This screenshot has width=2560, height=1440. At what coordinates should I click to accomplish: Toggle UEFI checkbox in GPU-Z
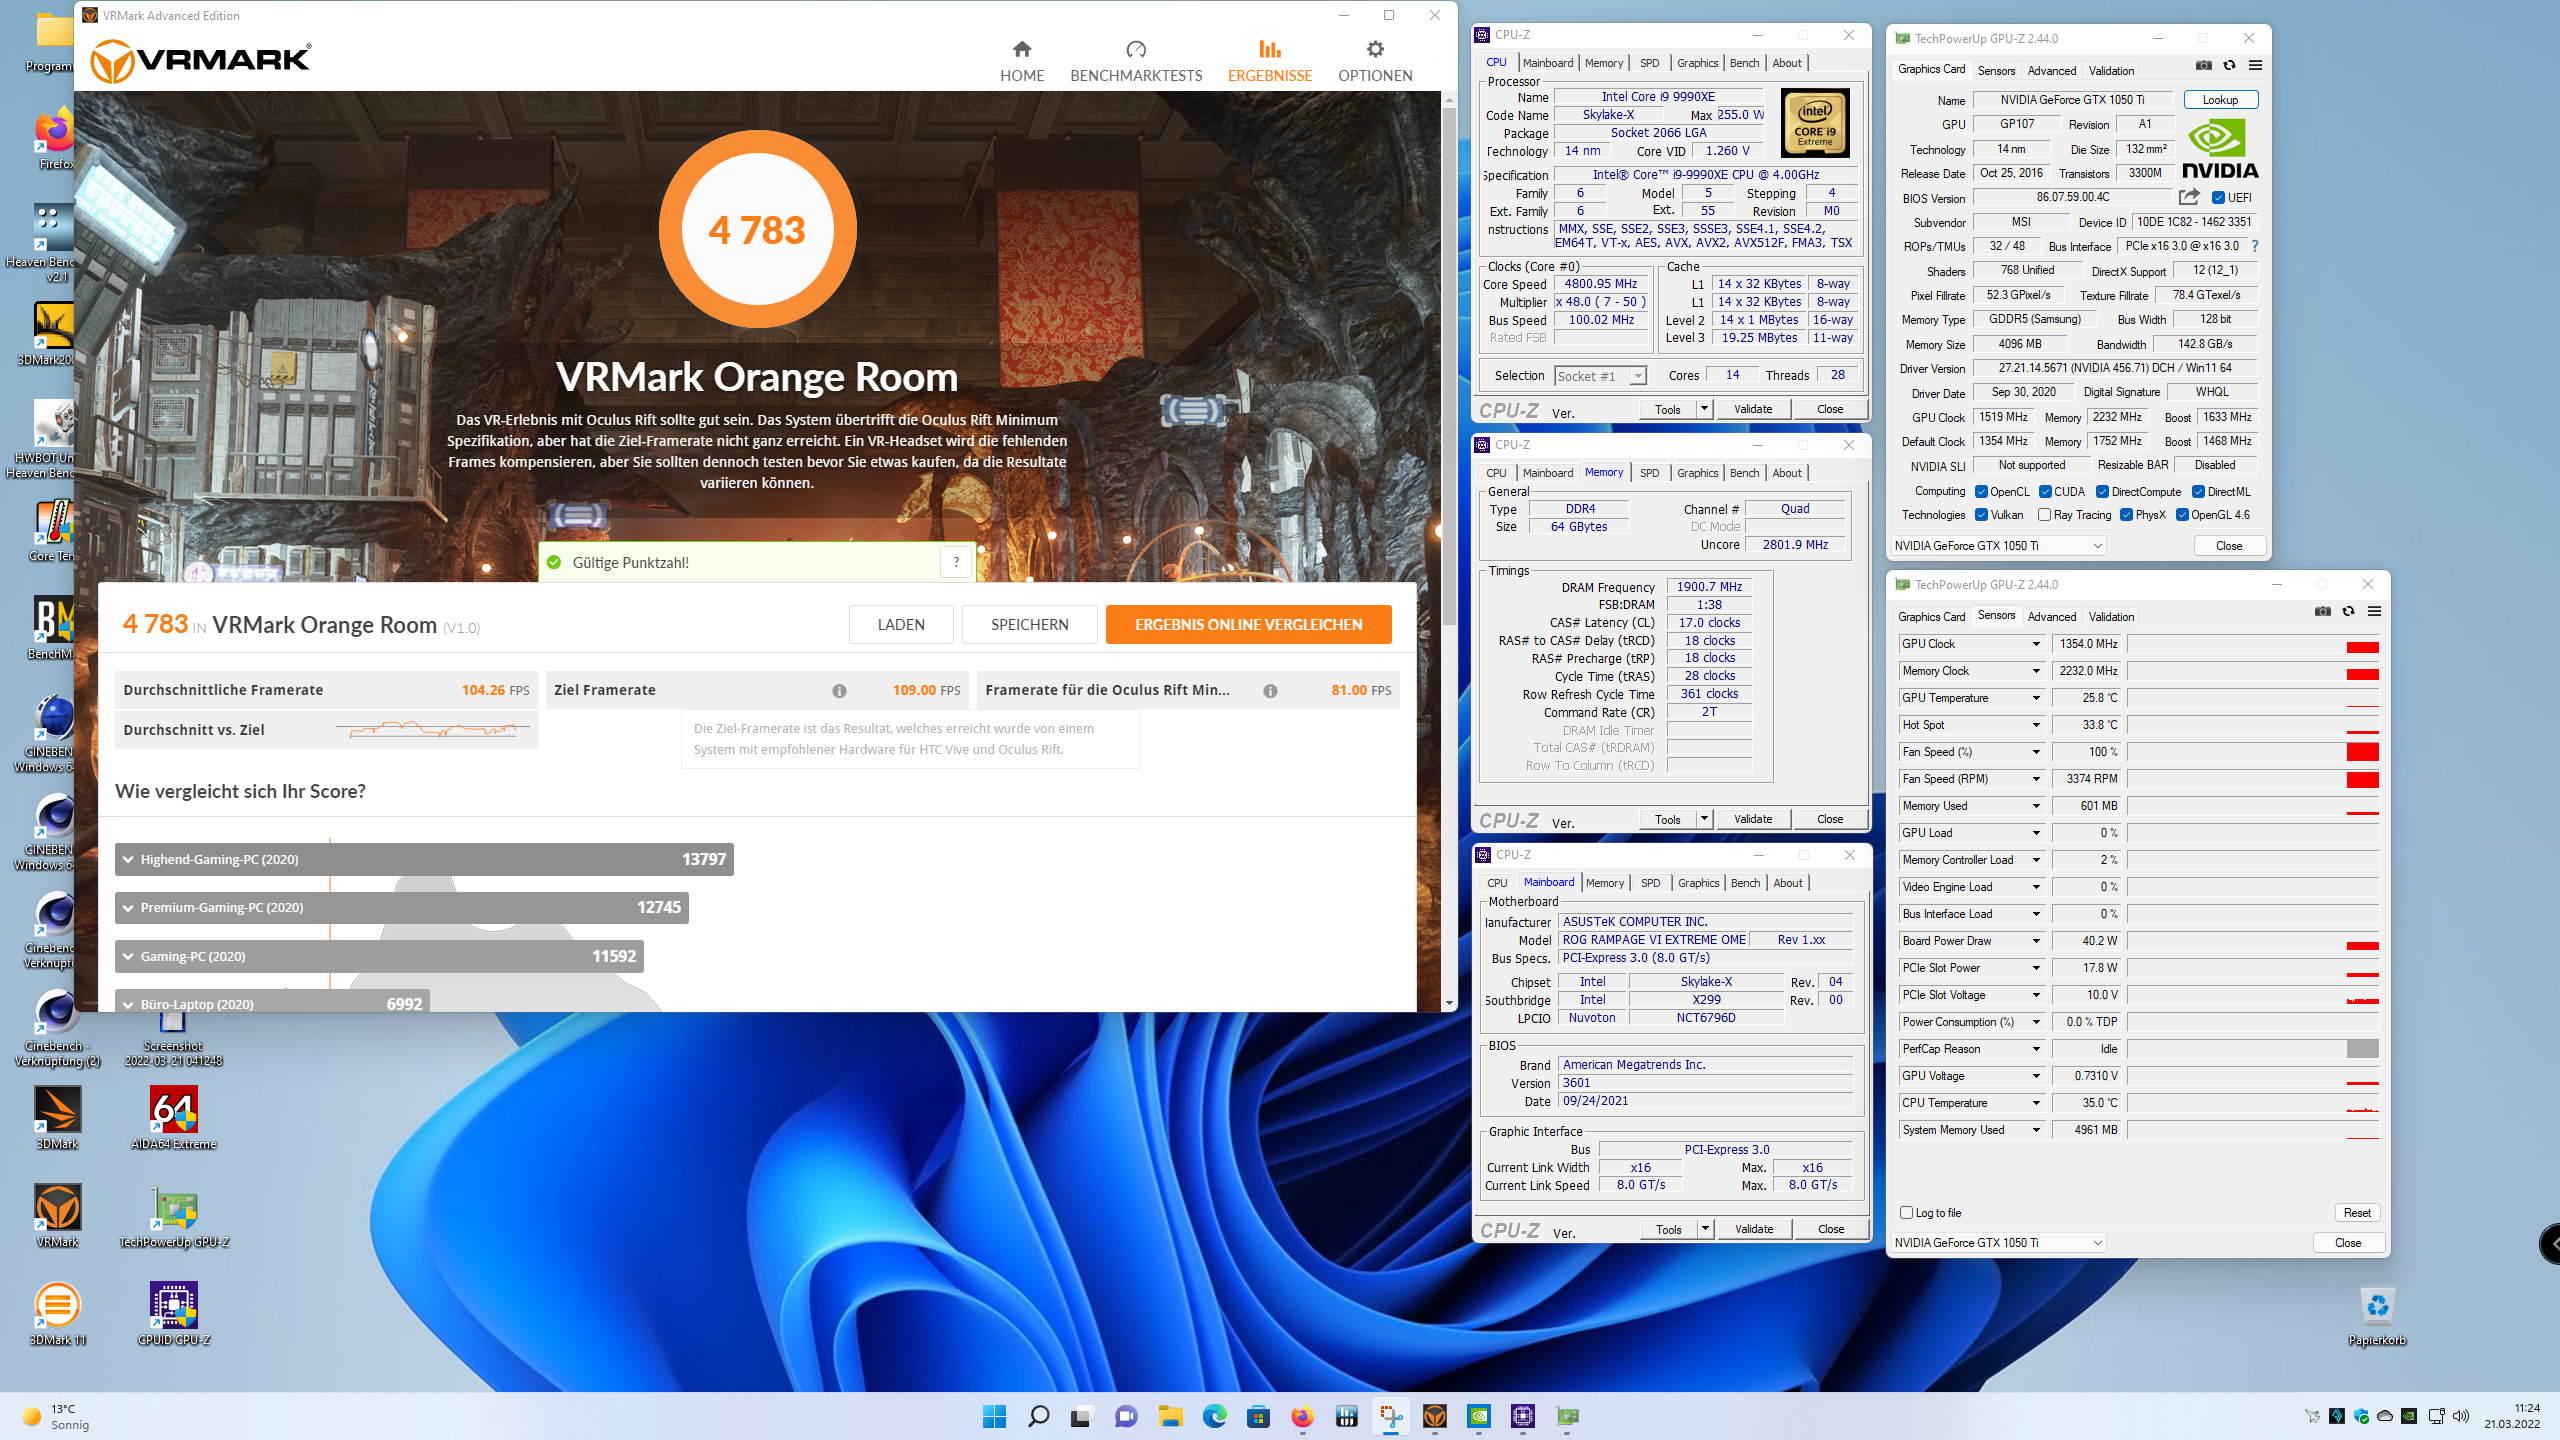click(x=2218, y=198)
